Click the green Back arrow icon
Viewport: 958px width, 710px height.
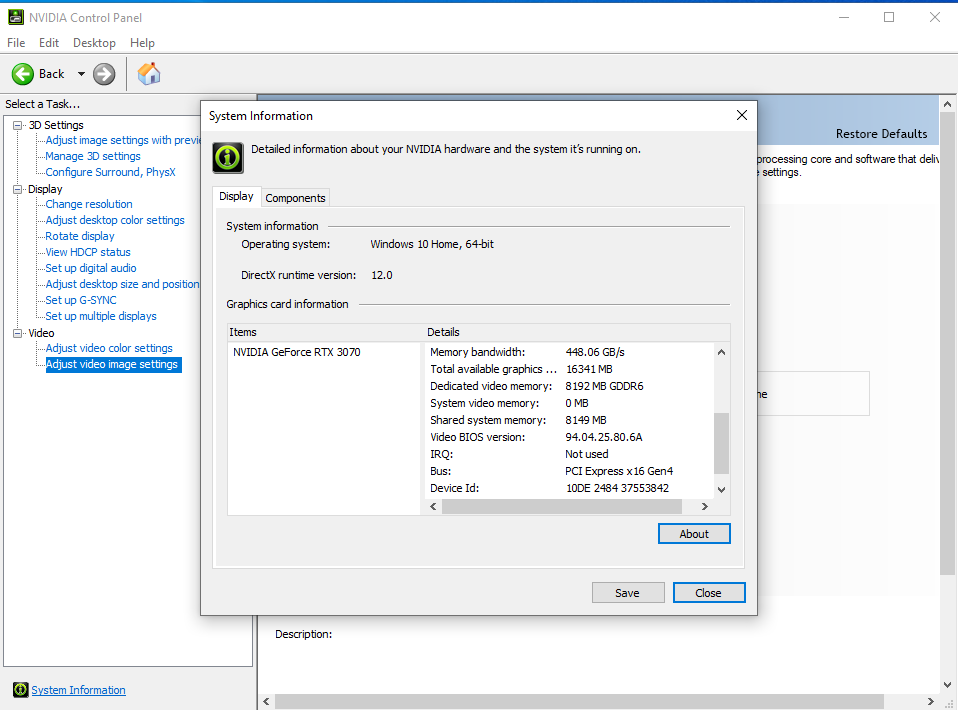[x=23, y=74]
